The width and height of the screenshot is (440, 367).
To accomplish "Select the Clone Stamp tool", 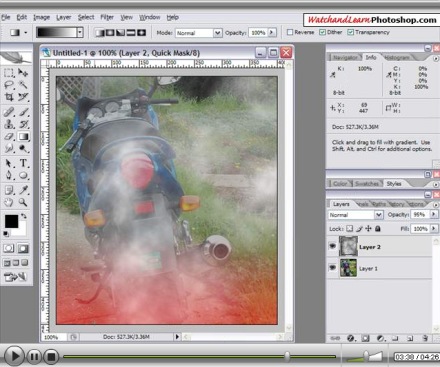I will [x=9, y=124].
